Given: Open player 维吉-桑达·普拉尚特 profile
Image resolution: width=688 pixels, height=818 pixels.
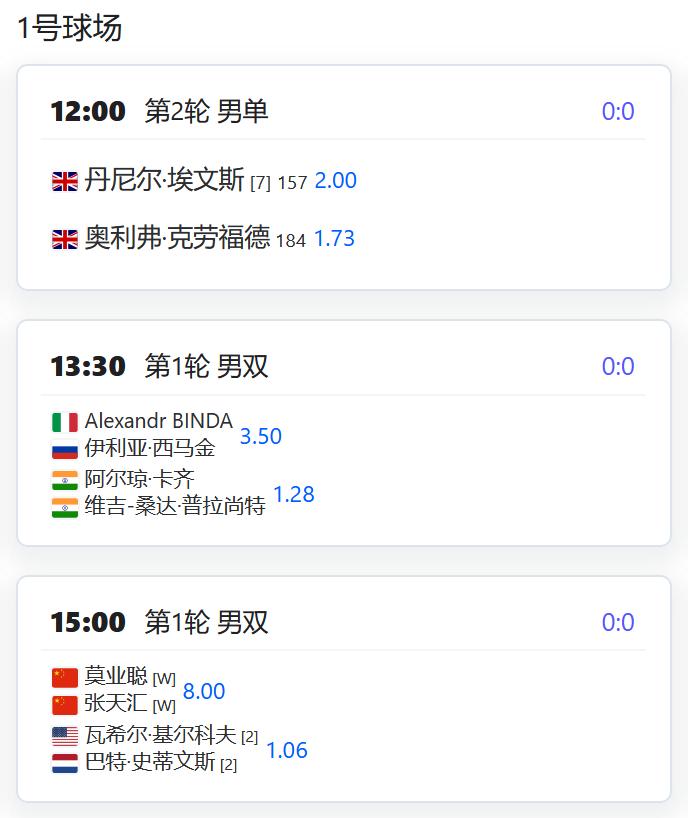Looking at the screenshot, I should pos(175,506).
